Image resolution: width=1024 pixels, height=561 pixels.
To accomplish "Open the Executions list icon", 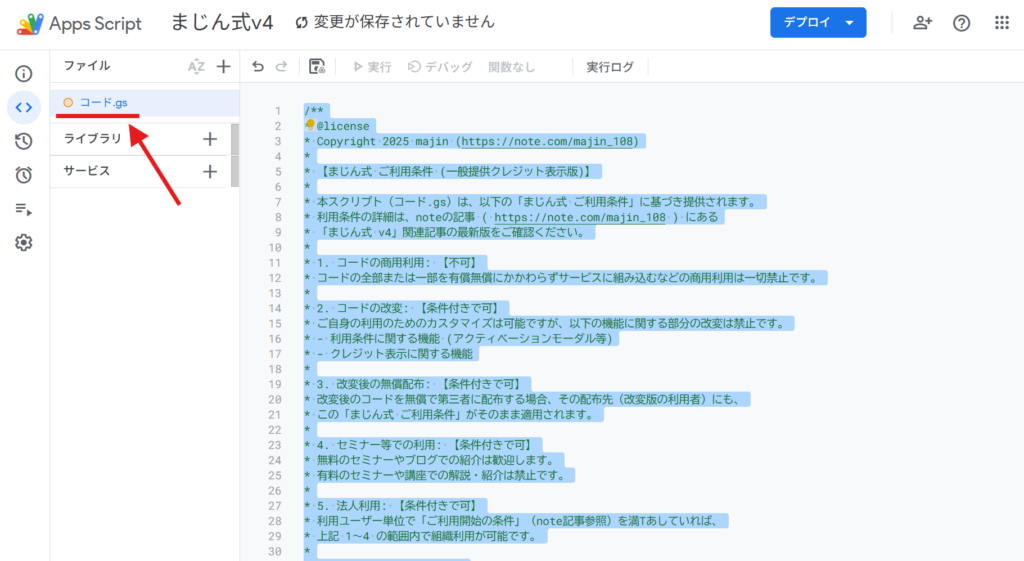I will tap(24, 209).
